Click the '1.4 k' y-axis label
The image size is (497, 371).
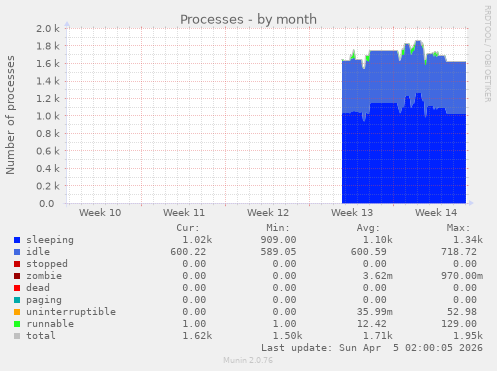[48, 81]
